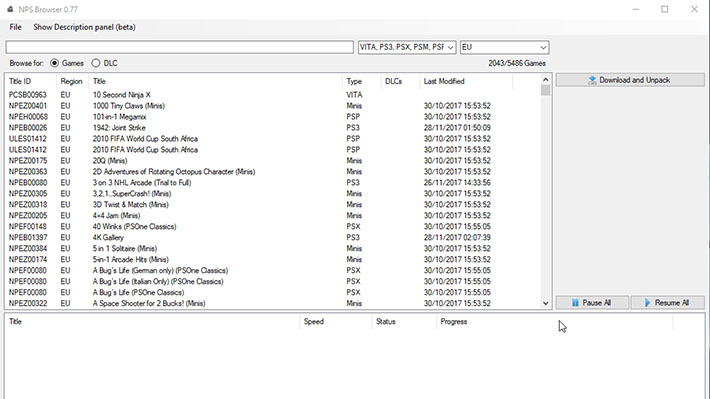Select the 4x4 Jam (Minis) row
Image resolution: width=710 pixels, height=399 pixels.
pyautogui.click(x=273, y=216)
